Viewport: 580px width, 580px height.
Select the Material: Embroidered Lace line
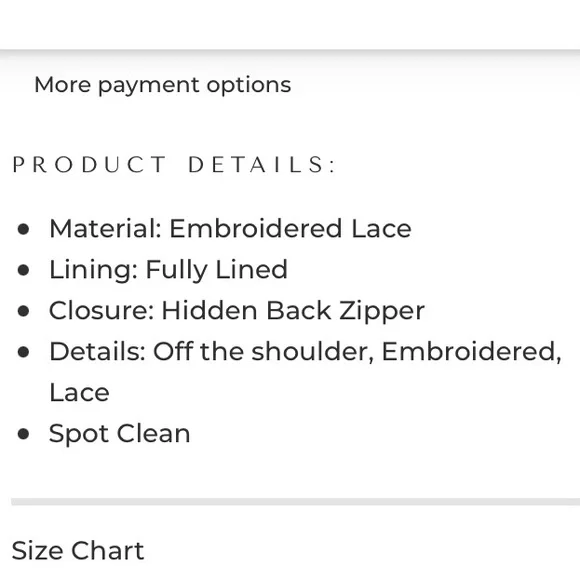pos(230,229)
